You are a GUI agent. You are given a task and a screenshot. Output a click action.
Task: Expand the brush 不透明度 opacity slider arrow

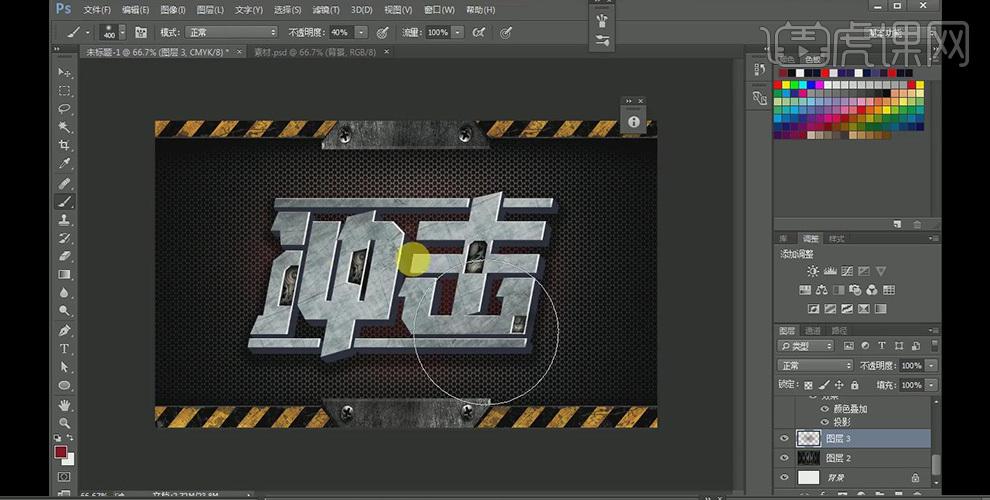pyautogui.click(x=361, y=33)
